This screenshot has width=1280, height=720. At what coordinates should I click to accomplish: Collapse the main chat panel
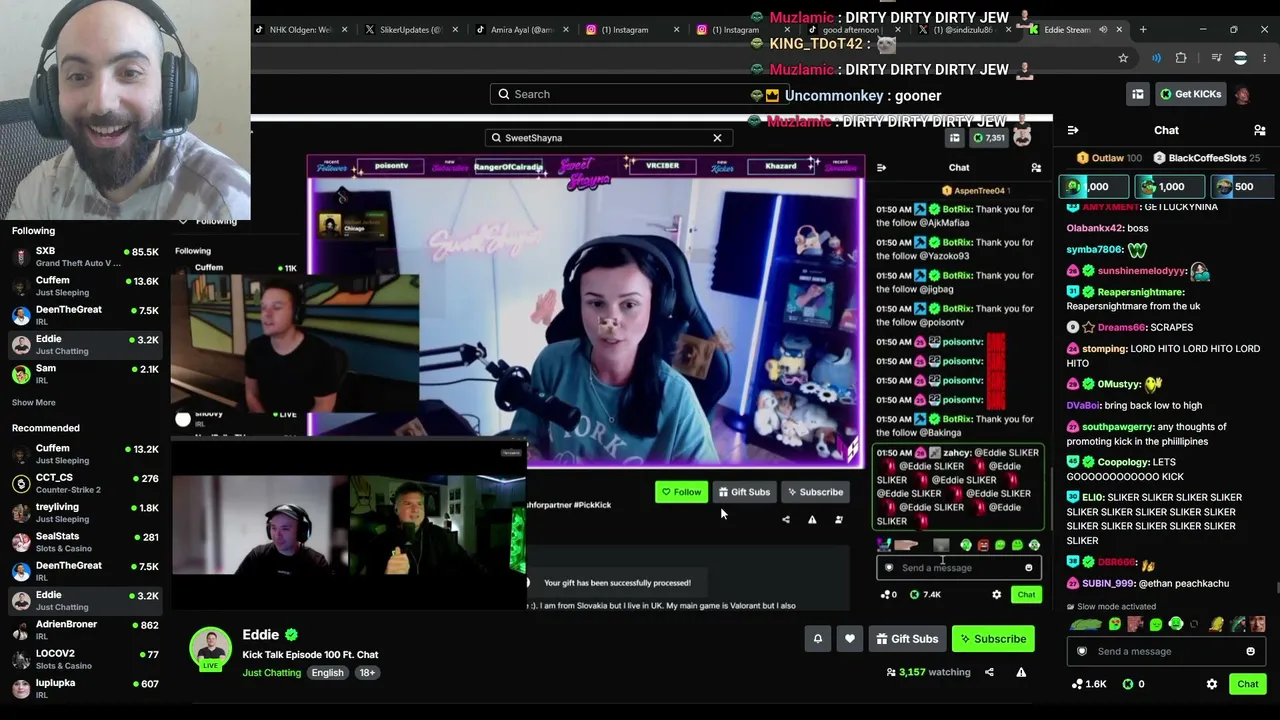pos(1072,130)
